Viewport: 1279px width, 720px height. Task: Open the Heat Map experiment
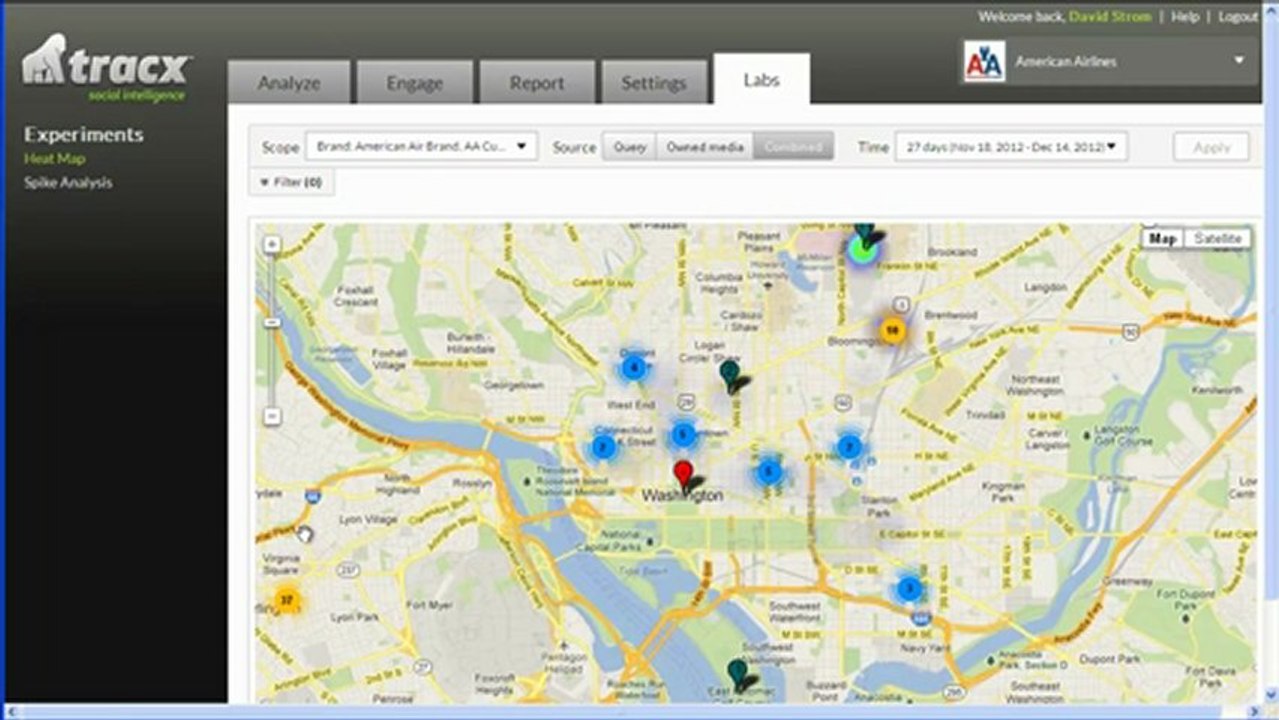click(55, 159)
